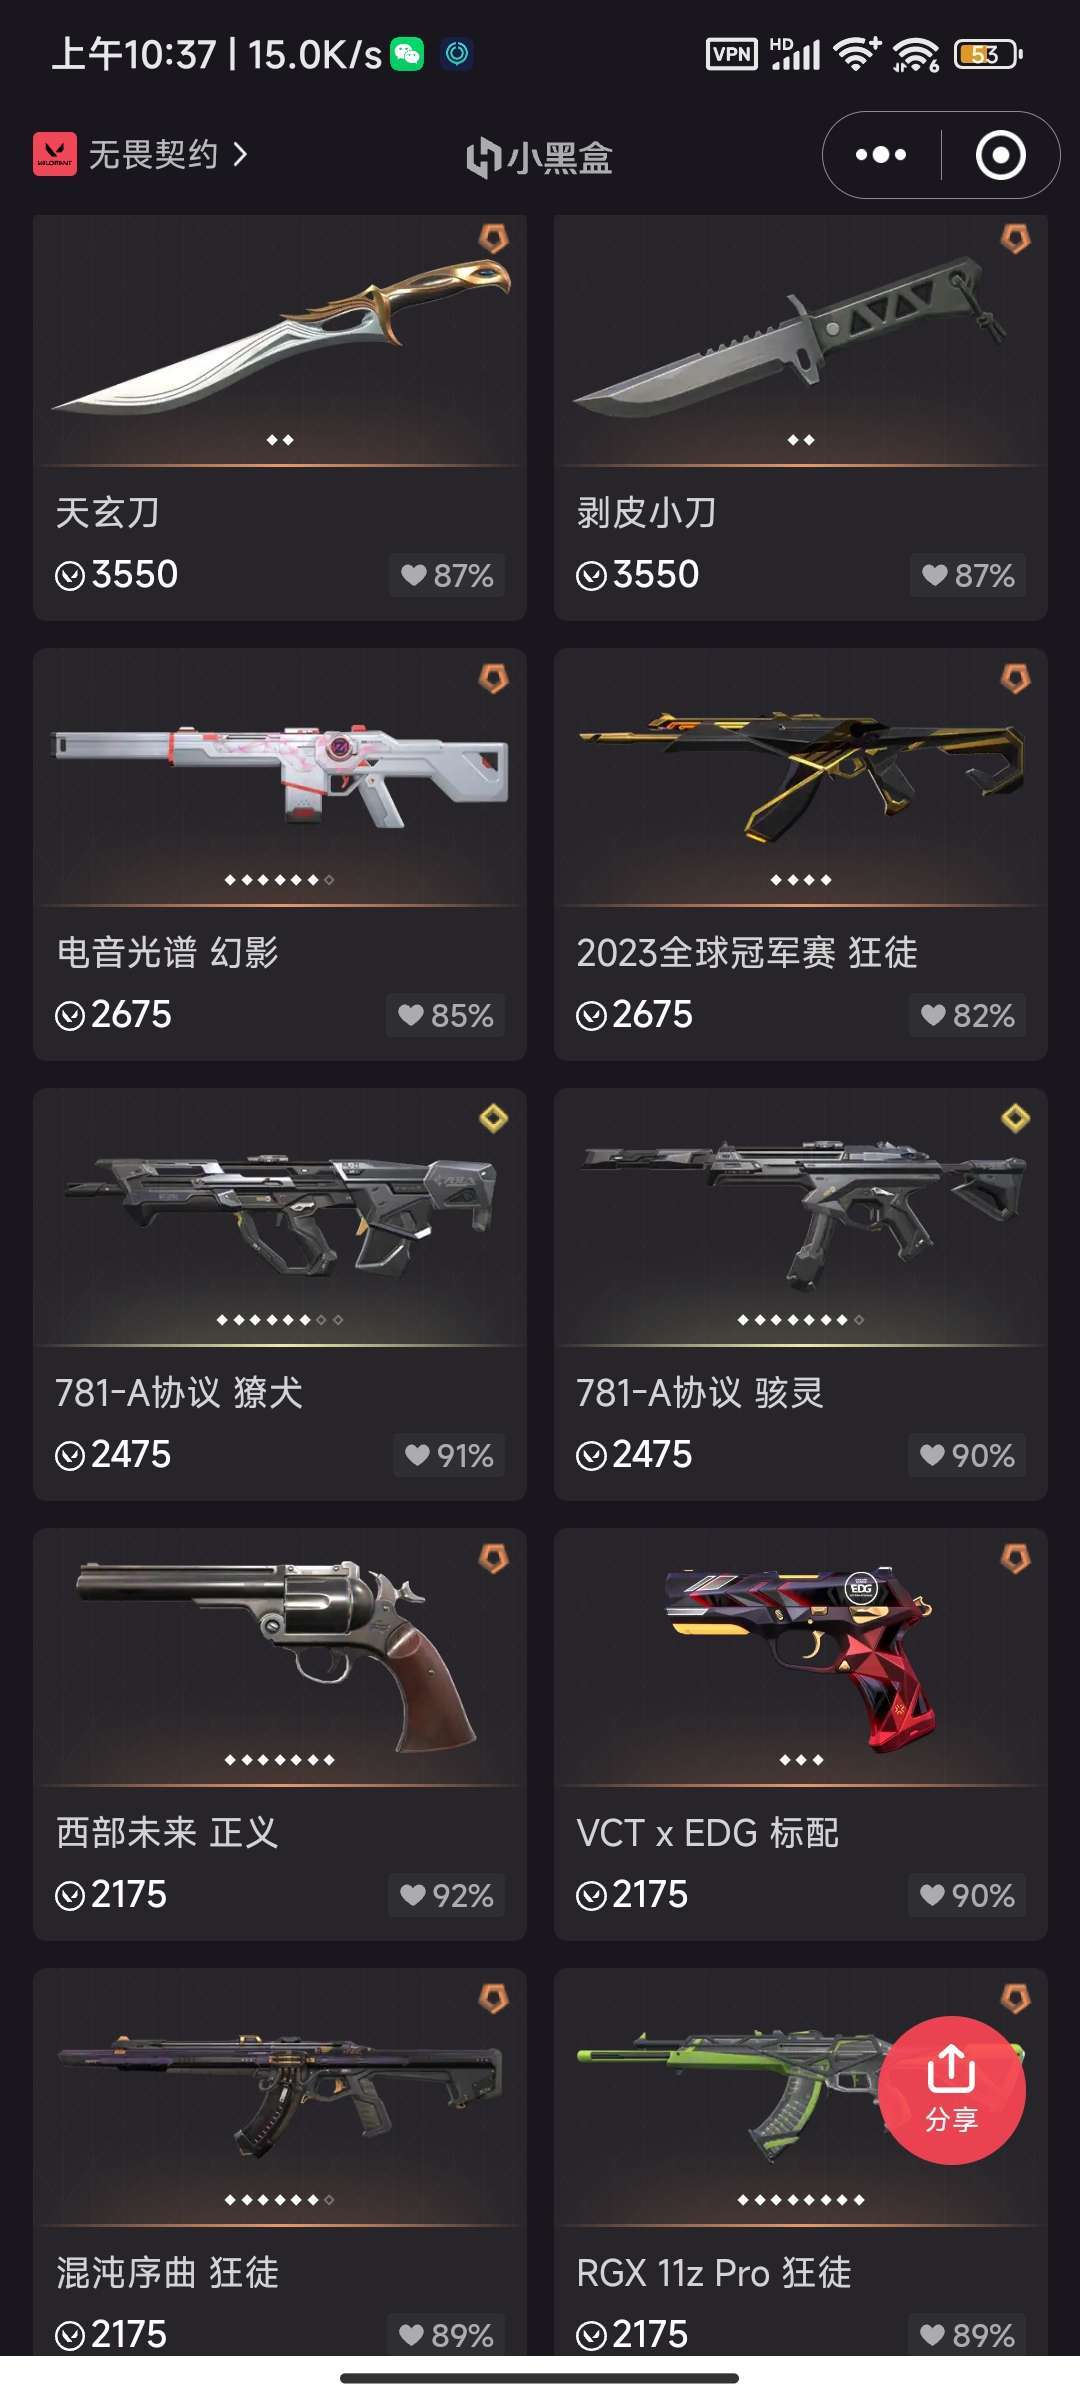Expand the 无畏契约 game selector chevron

(x=240, y=154)
